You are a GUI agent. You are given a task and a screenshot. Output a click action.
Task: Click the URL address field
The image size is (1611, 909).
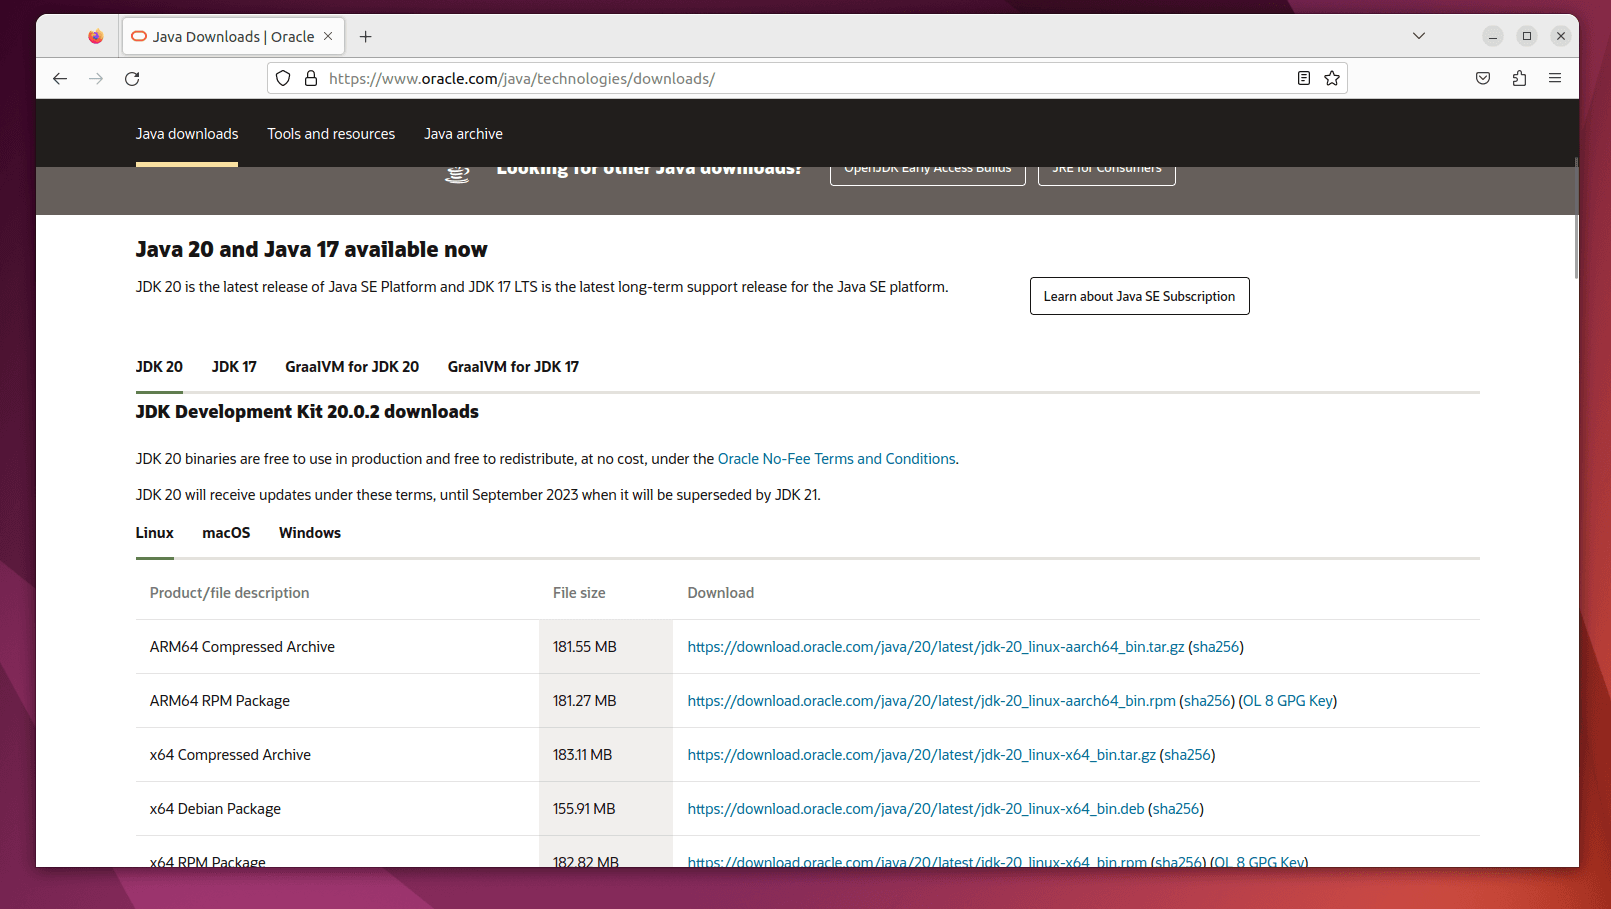(x=805, y=78)
